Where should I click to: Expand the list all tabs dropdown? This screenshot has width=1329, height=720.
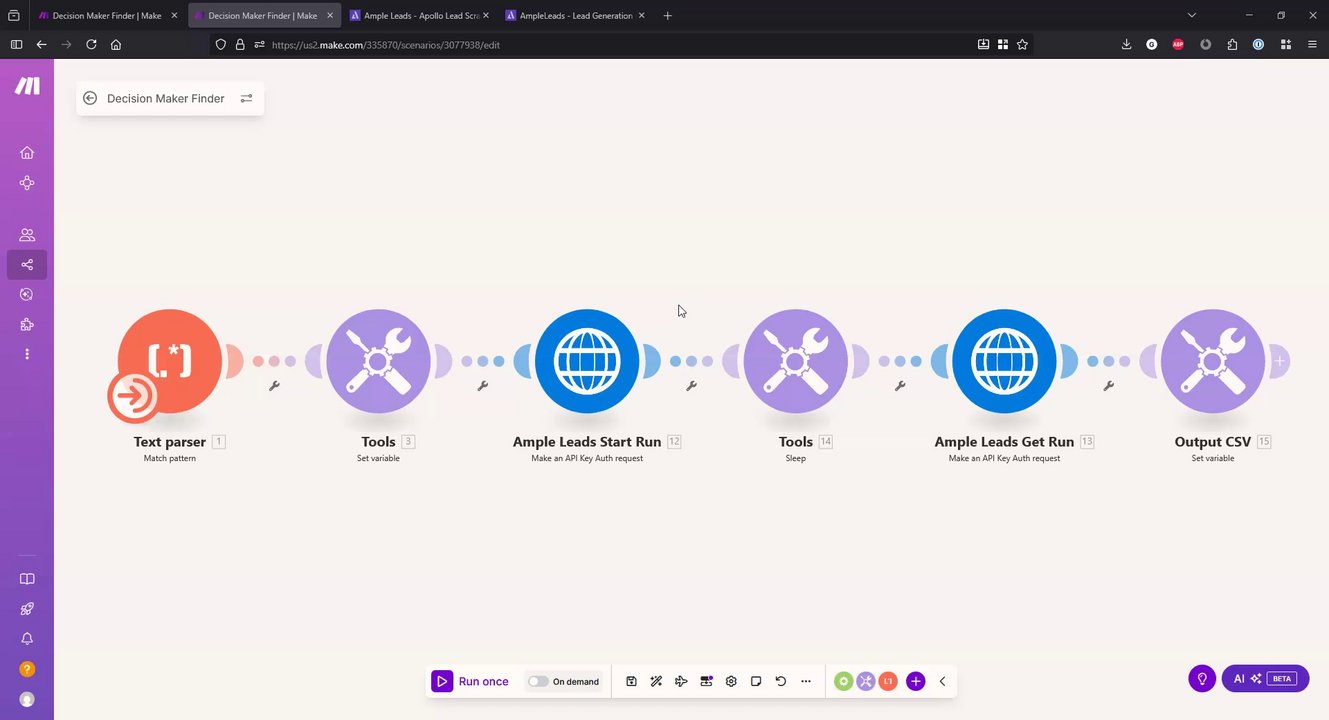pyautogui.click(x=1191, y=15)
